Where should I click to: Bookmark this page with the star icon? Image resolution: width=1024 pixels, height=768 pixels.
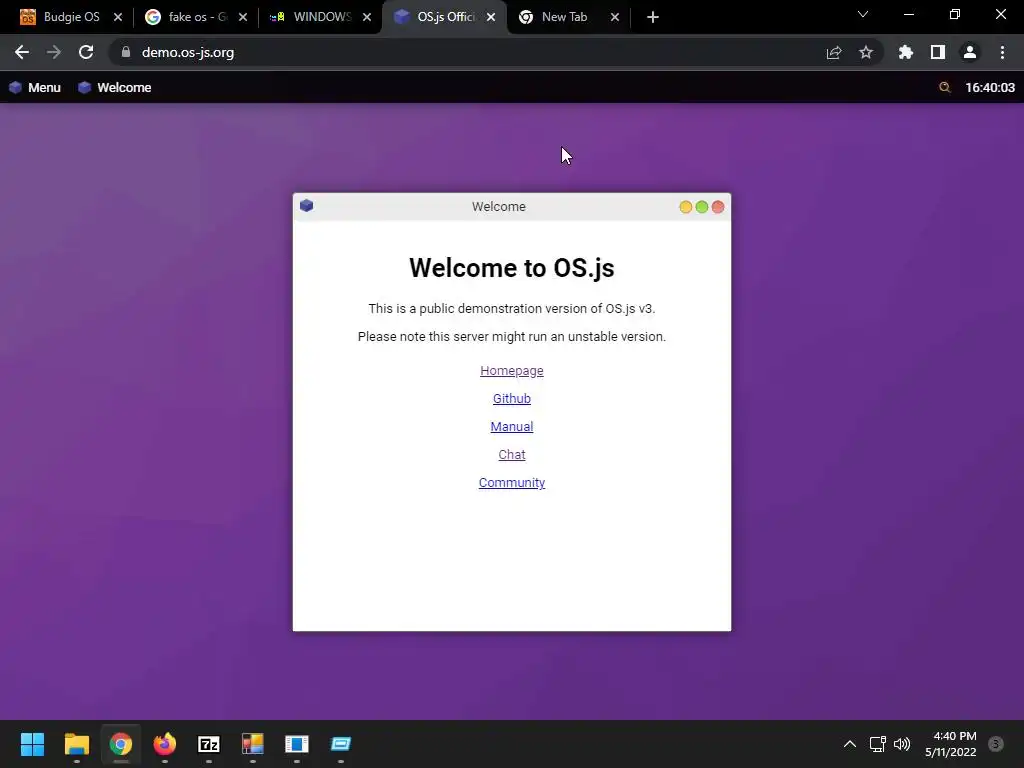pyautogui.click(x=866, y=52)
